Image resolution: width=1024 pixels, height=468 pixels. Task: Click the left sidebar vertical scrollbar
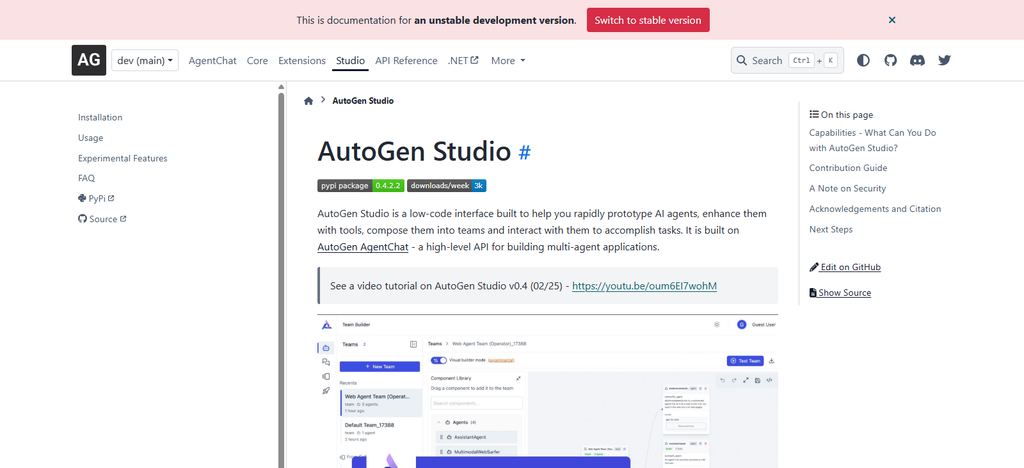pos(281,281)
